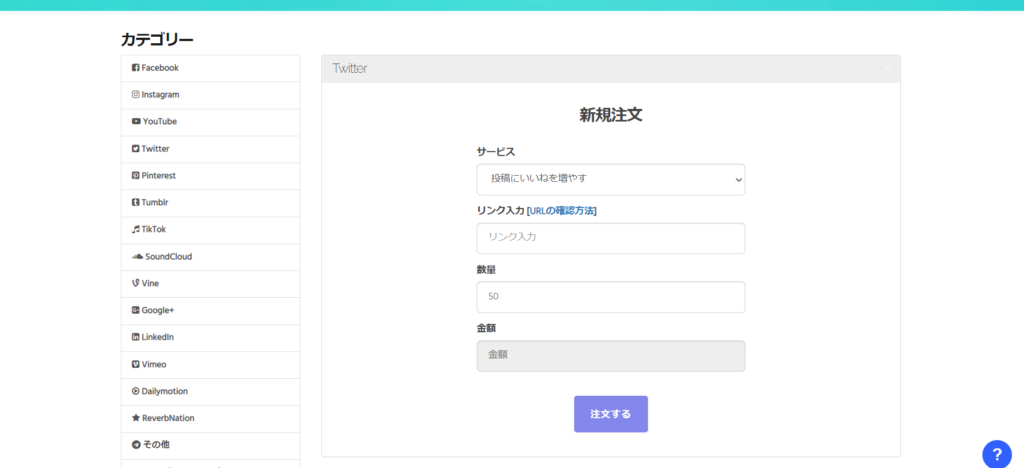The image size is (1024, 468).
Task: Choose the Pinterest icon in categories
Action: (x=136, y=176)
